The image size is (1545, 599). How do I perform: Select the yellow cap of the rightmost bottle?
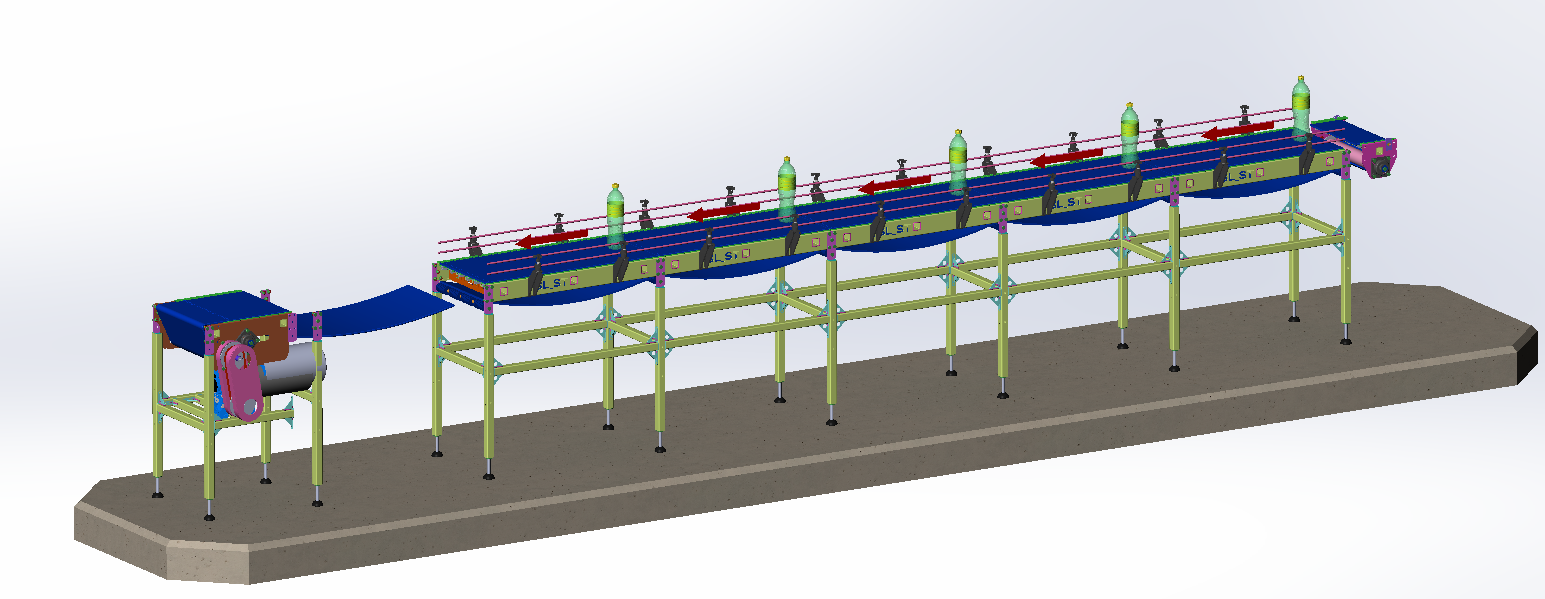[1300, 78]
